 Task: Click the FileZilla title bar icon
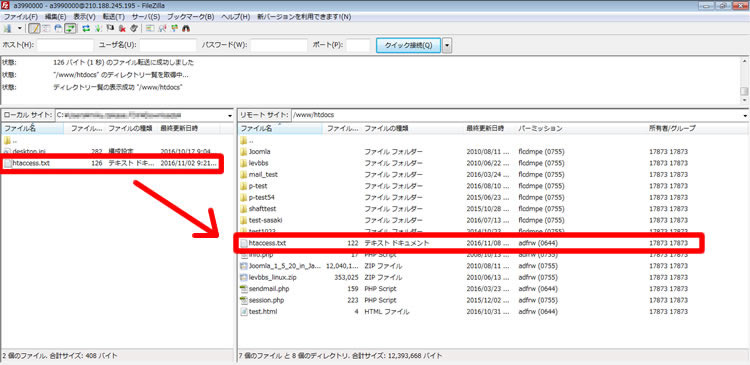coord(5,5)
